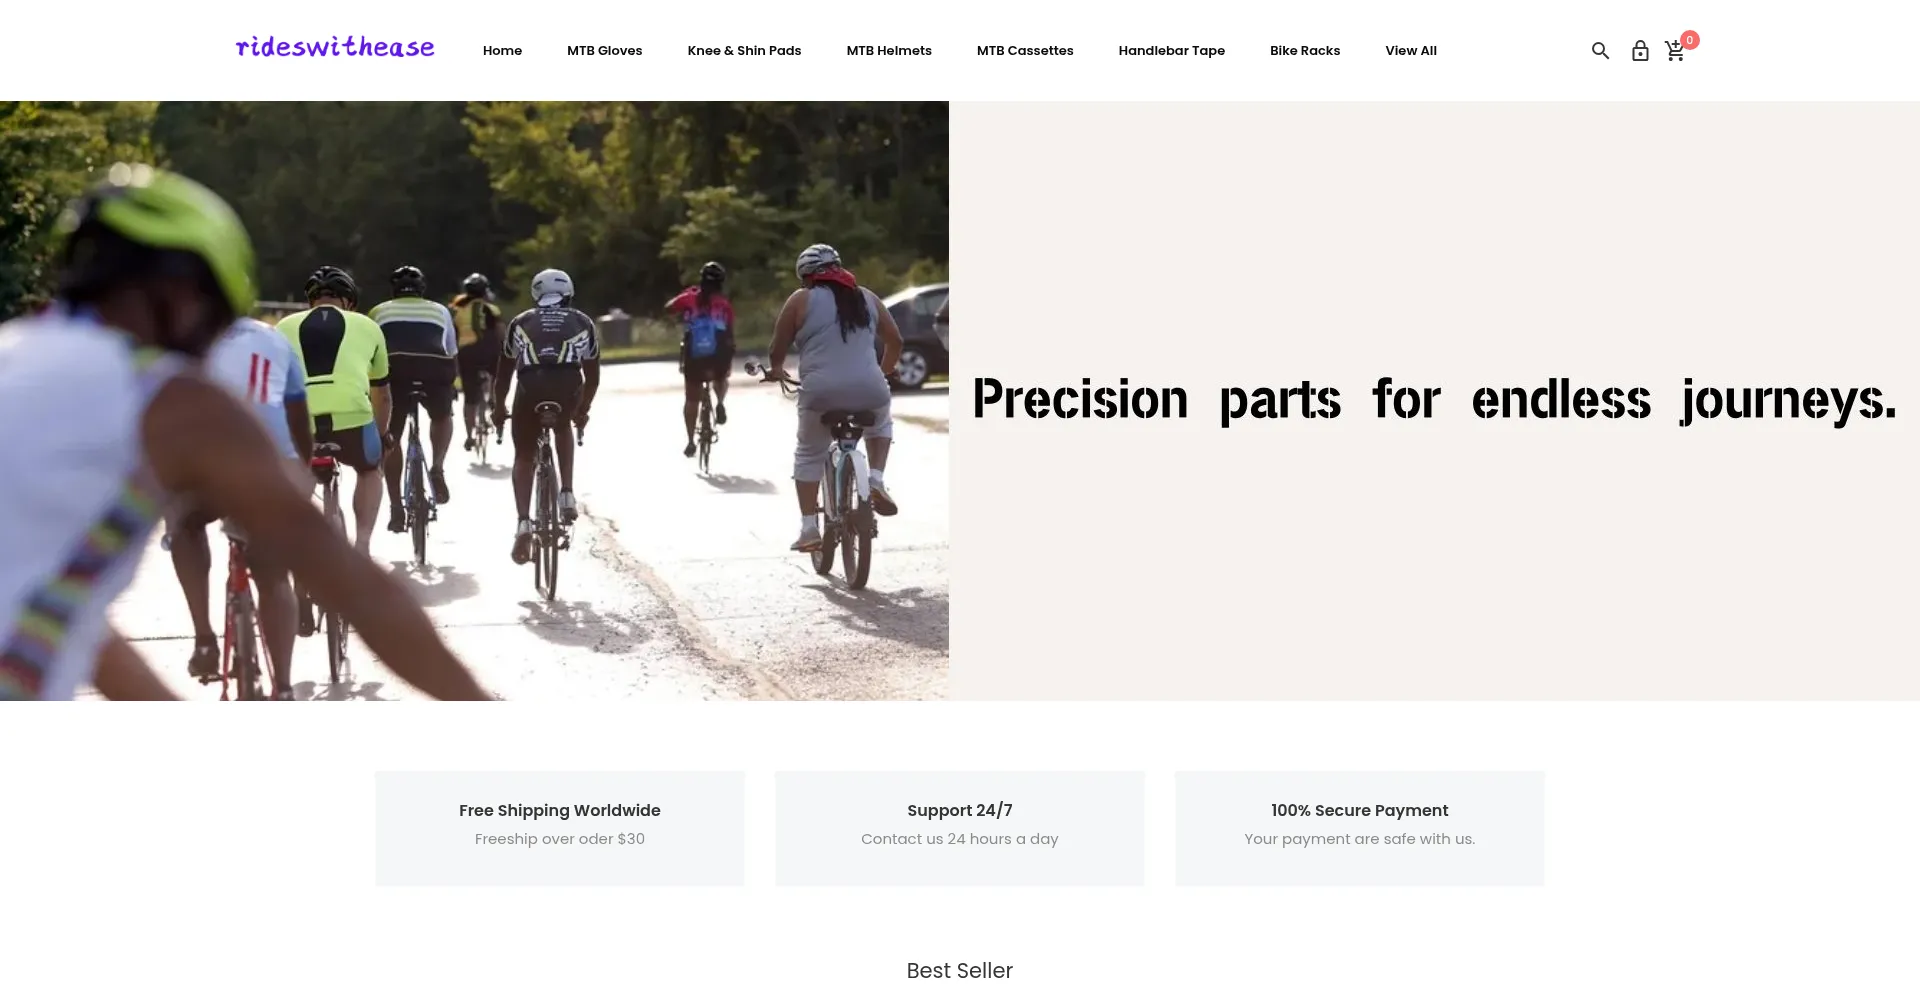1920x993 pixels.
Task: Open MTB Helmets category
Action: pyautogui.click(x=889, y=51)
